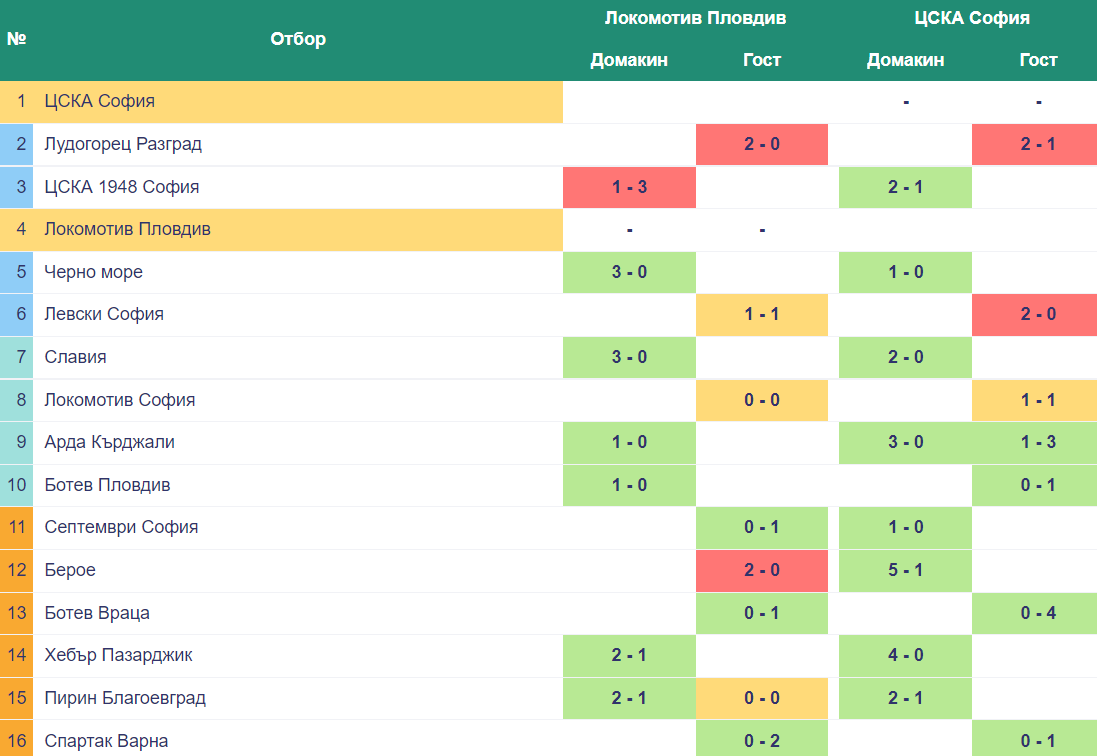The width and height of the screenshot is (1097, 756).
Task: Select team row Левски София
Action: (548, 315)
